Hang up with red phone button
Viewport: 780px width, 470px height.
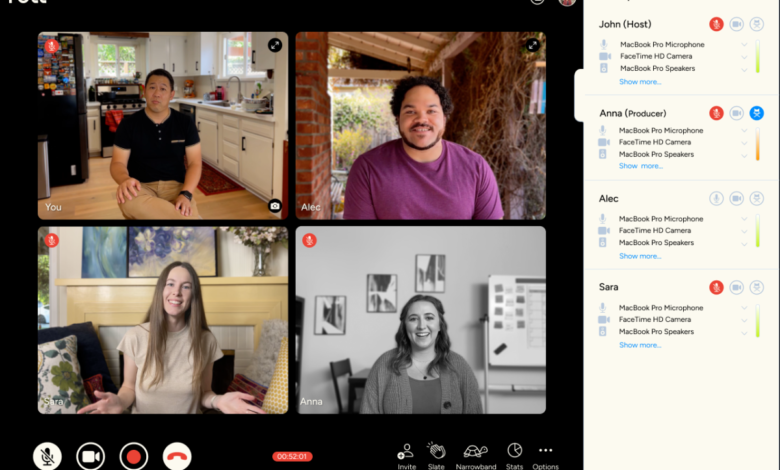coord(177,456)
